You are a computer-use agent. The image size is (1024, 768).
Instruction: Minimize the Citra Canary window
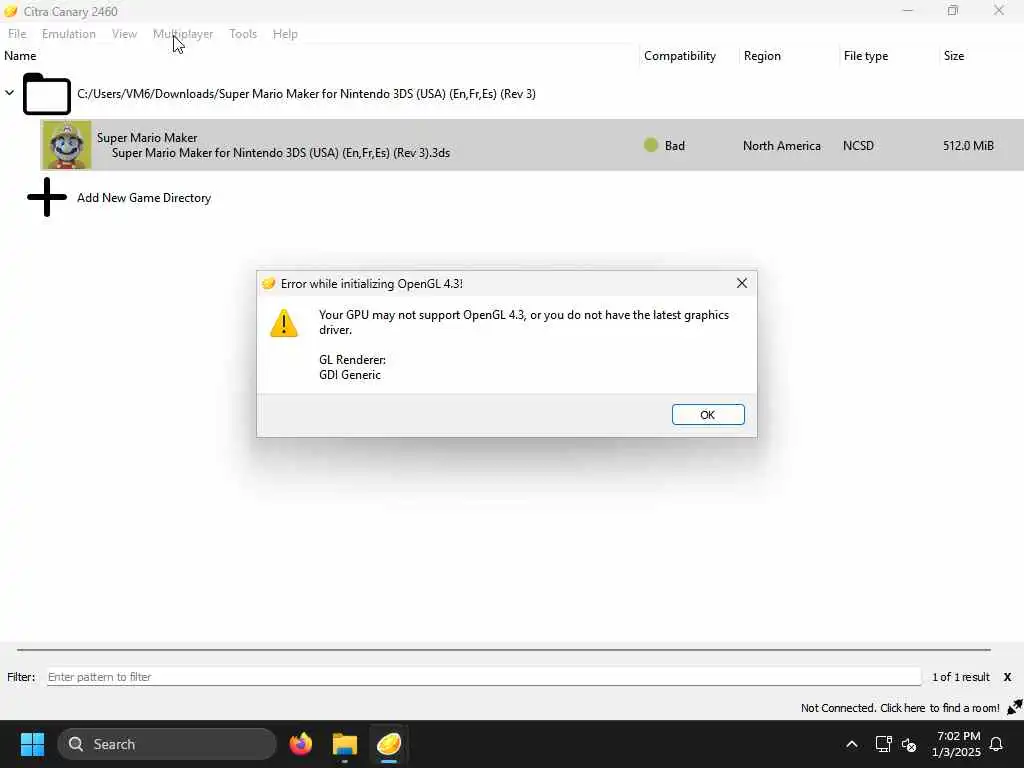click(908, 10)
